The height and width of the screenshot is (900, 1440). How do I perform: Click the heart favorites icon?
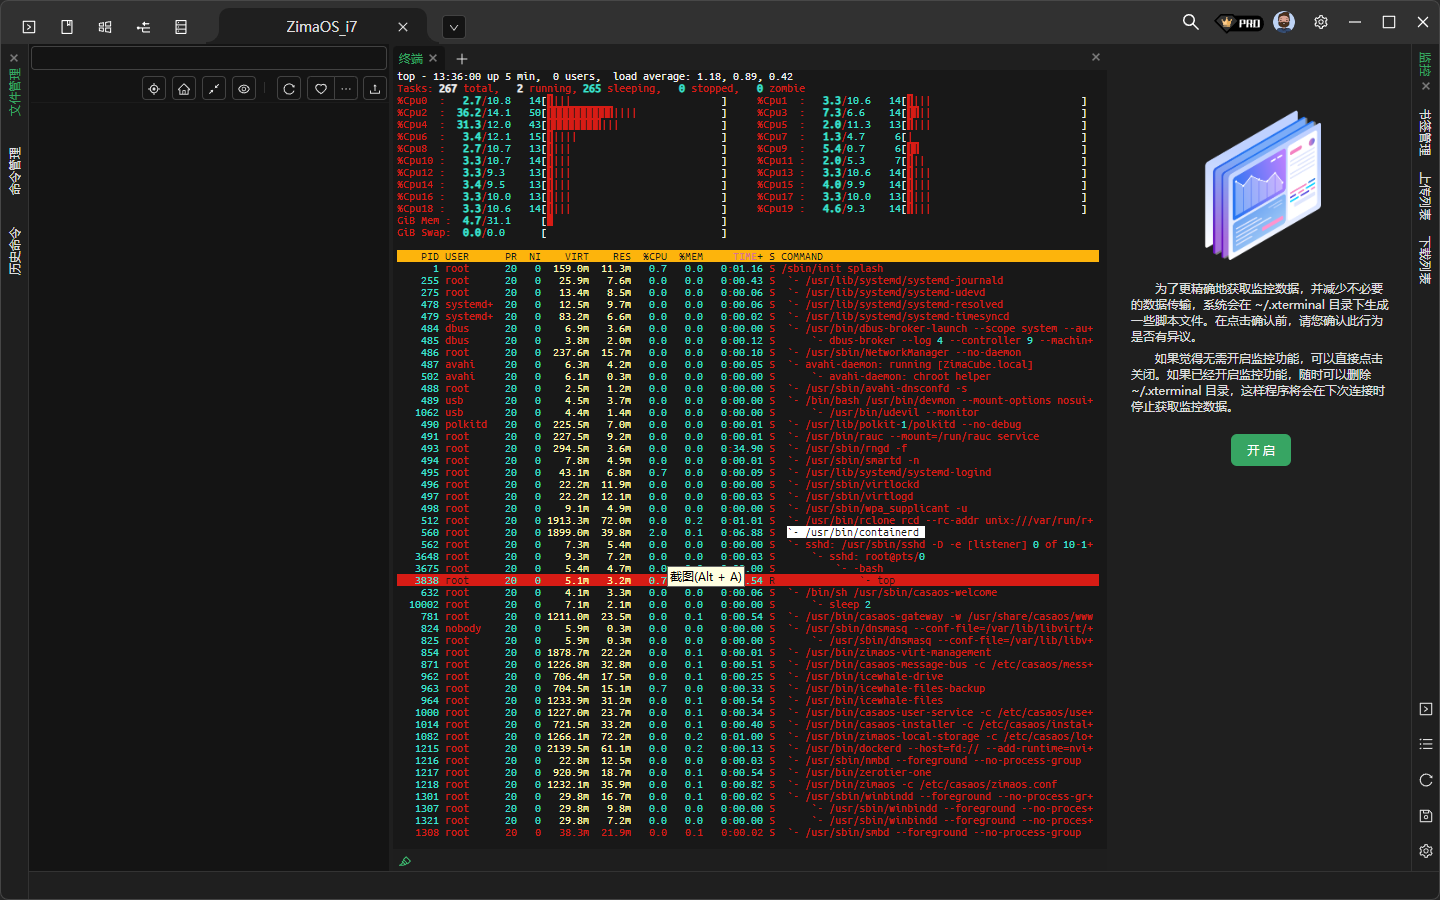320,89
